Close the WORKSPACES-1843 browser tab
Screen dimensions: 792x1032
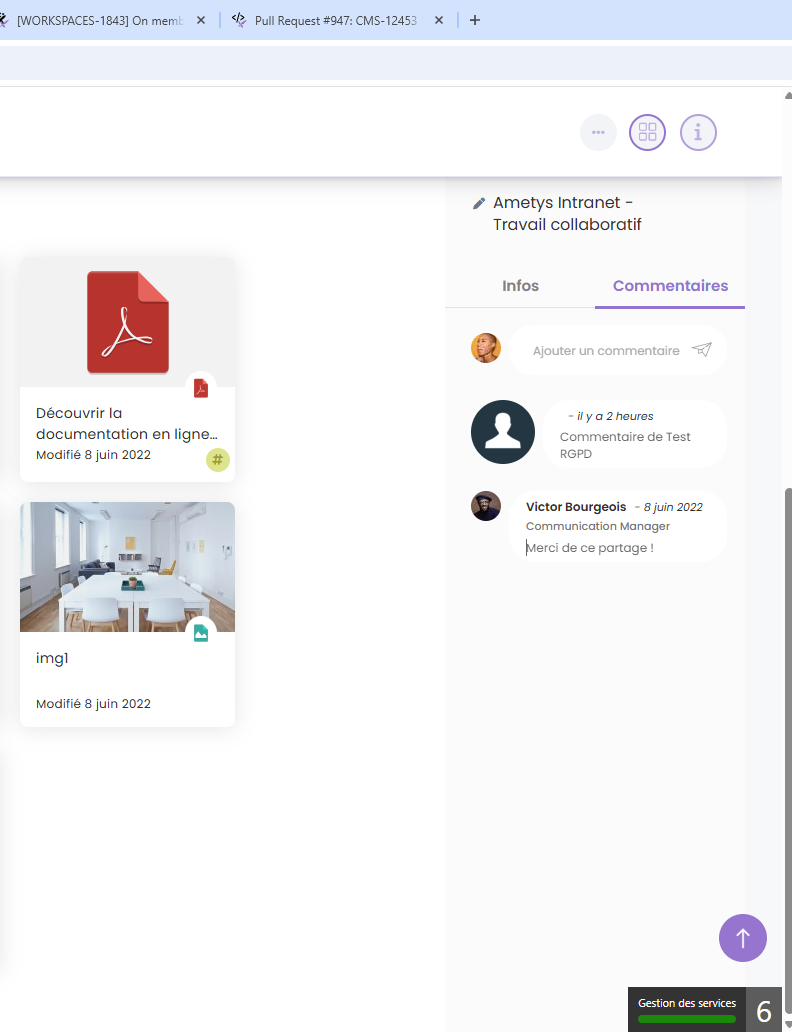(x=200, y=20)
